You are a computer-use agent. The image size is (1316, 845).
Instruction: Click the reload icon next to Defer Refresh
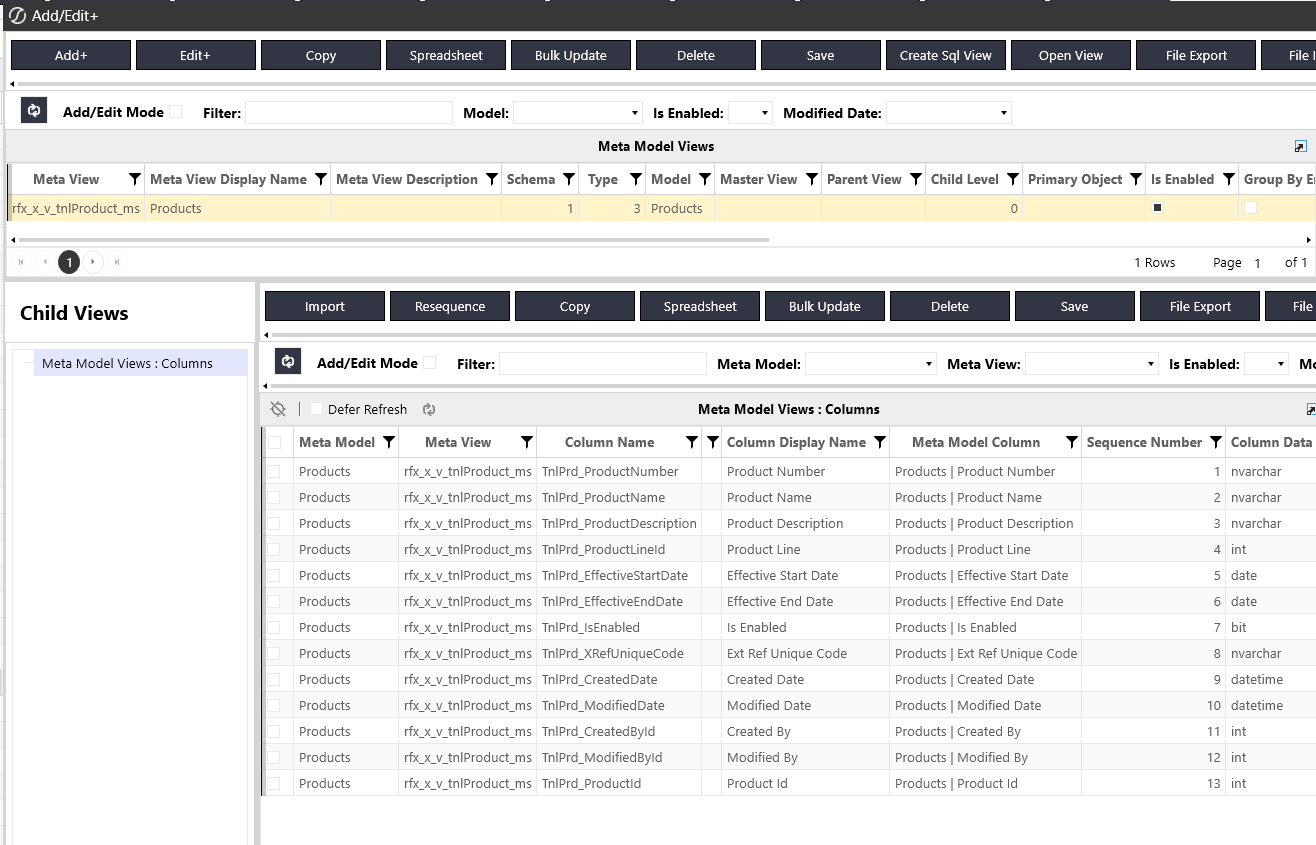(x=429, y=409)
